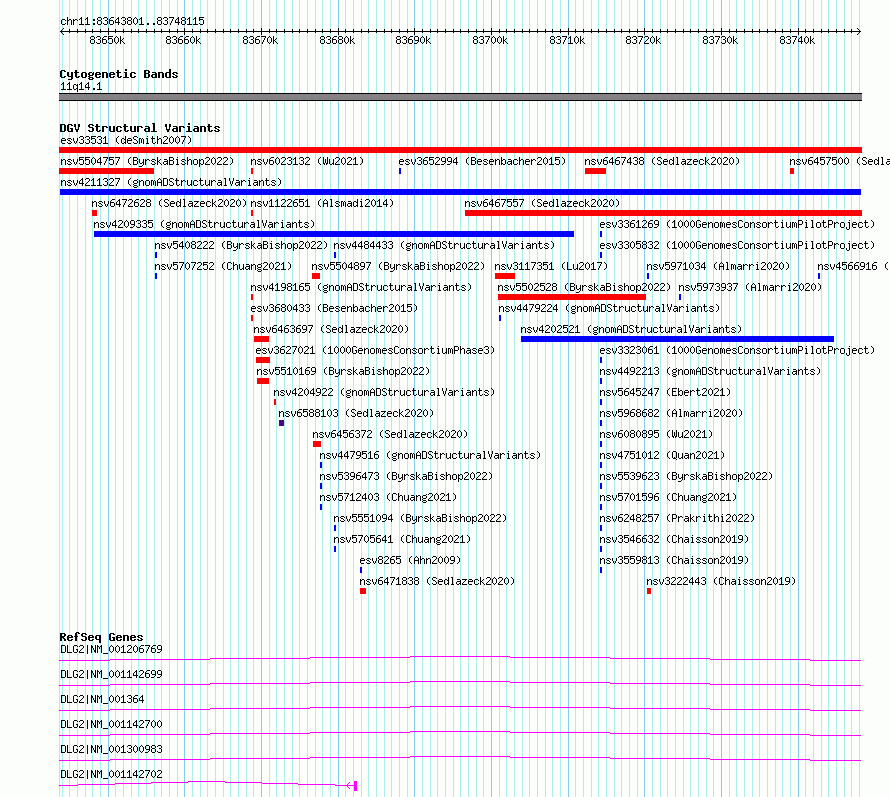Open nsv4209335 (gnomADStructuralVariants) variant
The width and height of the screenshot is (890, 797).
(x=204, y=224)
